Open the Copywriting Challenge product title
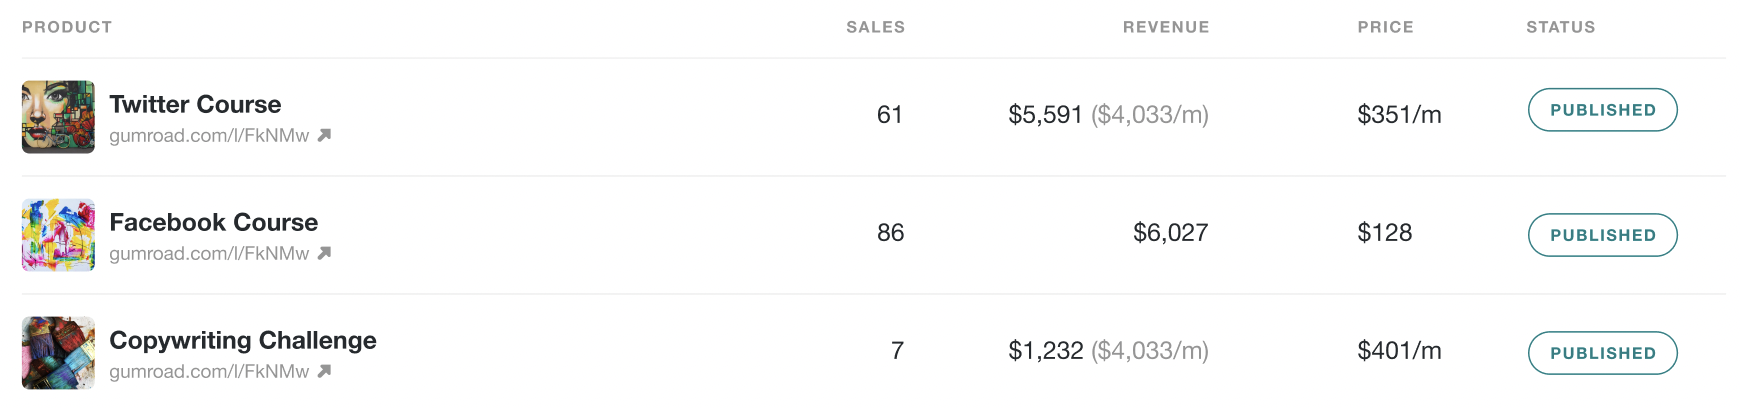The width and height of the screenshot is (1740, 408). [243, 341]
